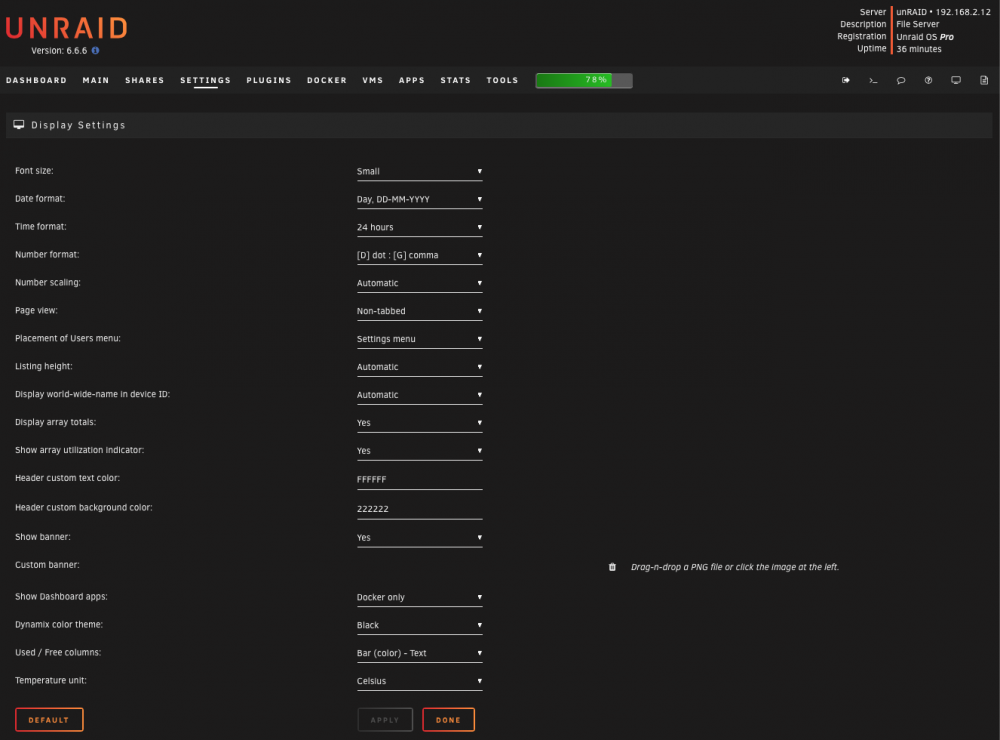Open the Dynamix color theme dropdown
Viewport: 1000px width, 740px height.
(419, 625)
